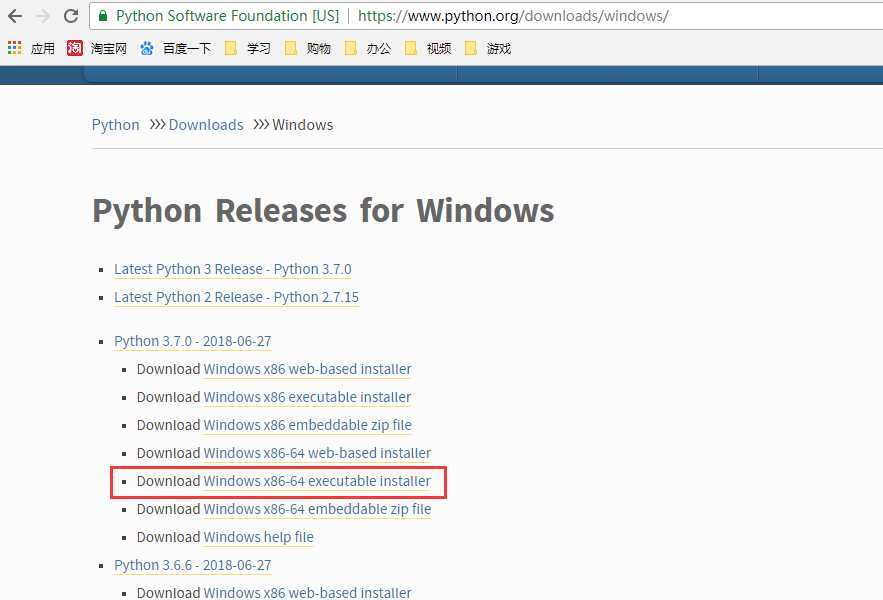
Task: Click the Python Software Foundation [US] label
Action: tap(228, 16)
